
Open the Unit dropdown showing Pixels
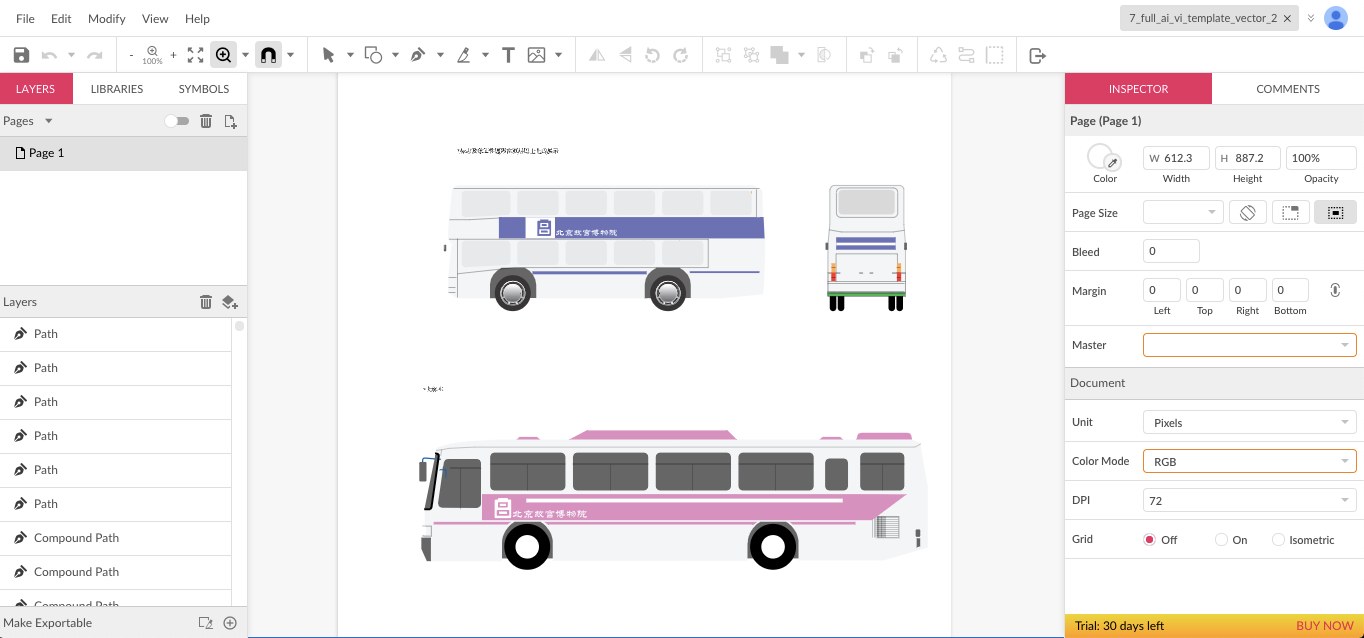pyautogui.click(x=1248, y=422)
